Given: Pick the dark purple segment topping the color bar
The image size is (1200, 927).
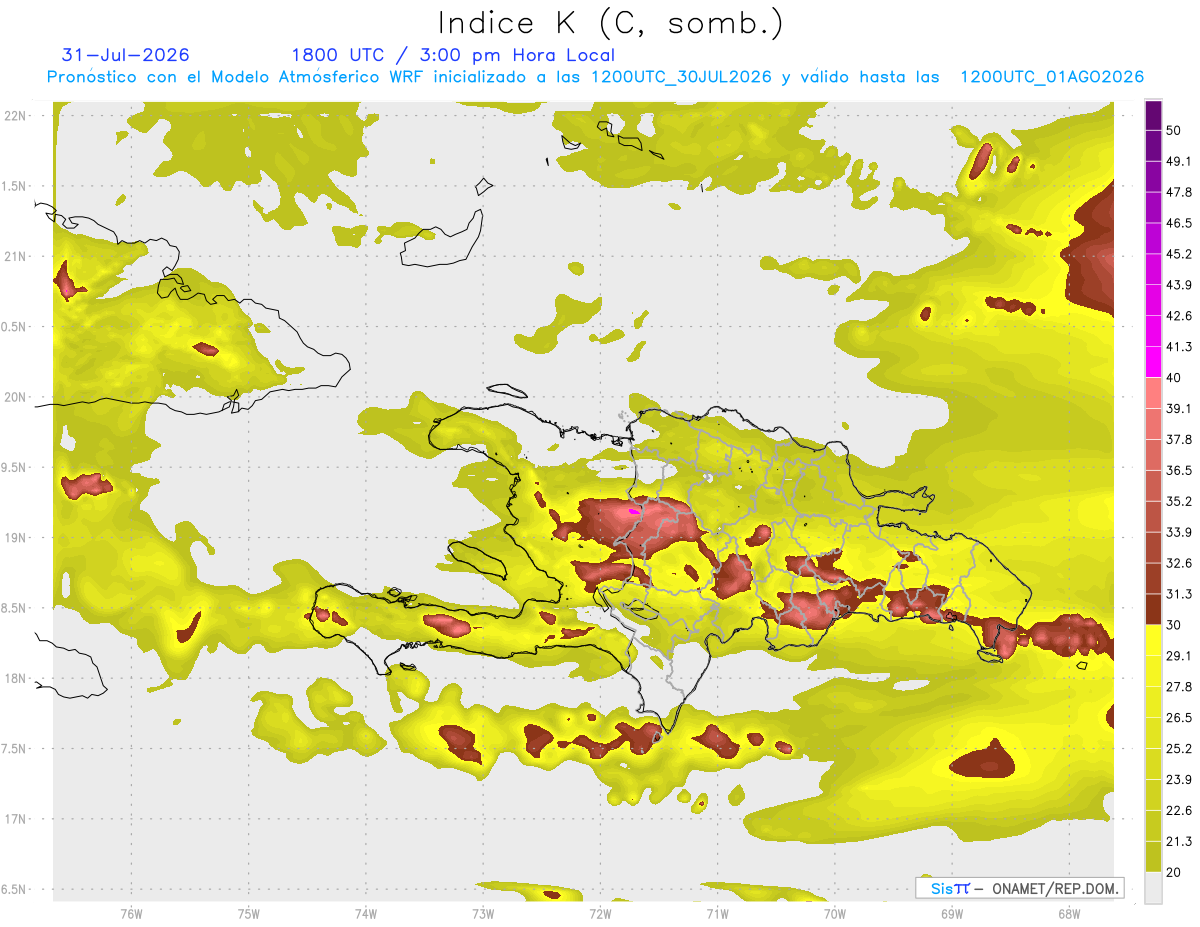Looking at the screenshot, I should click(1153, 115).
